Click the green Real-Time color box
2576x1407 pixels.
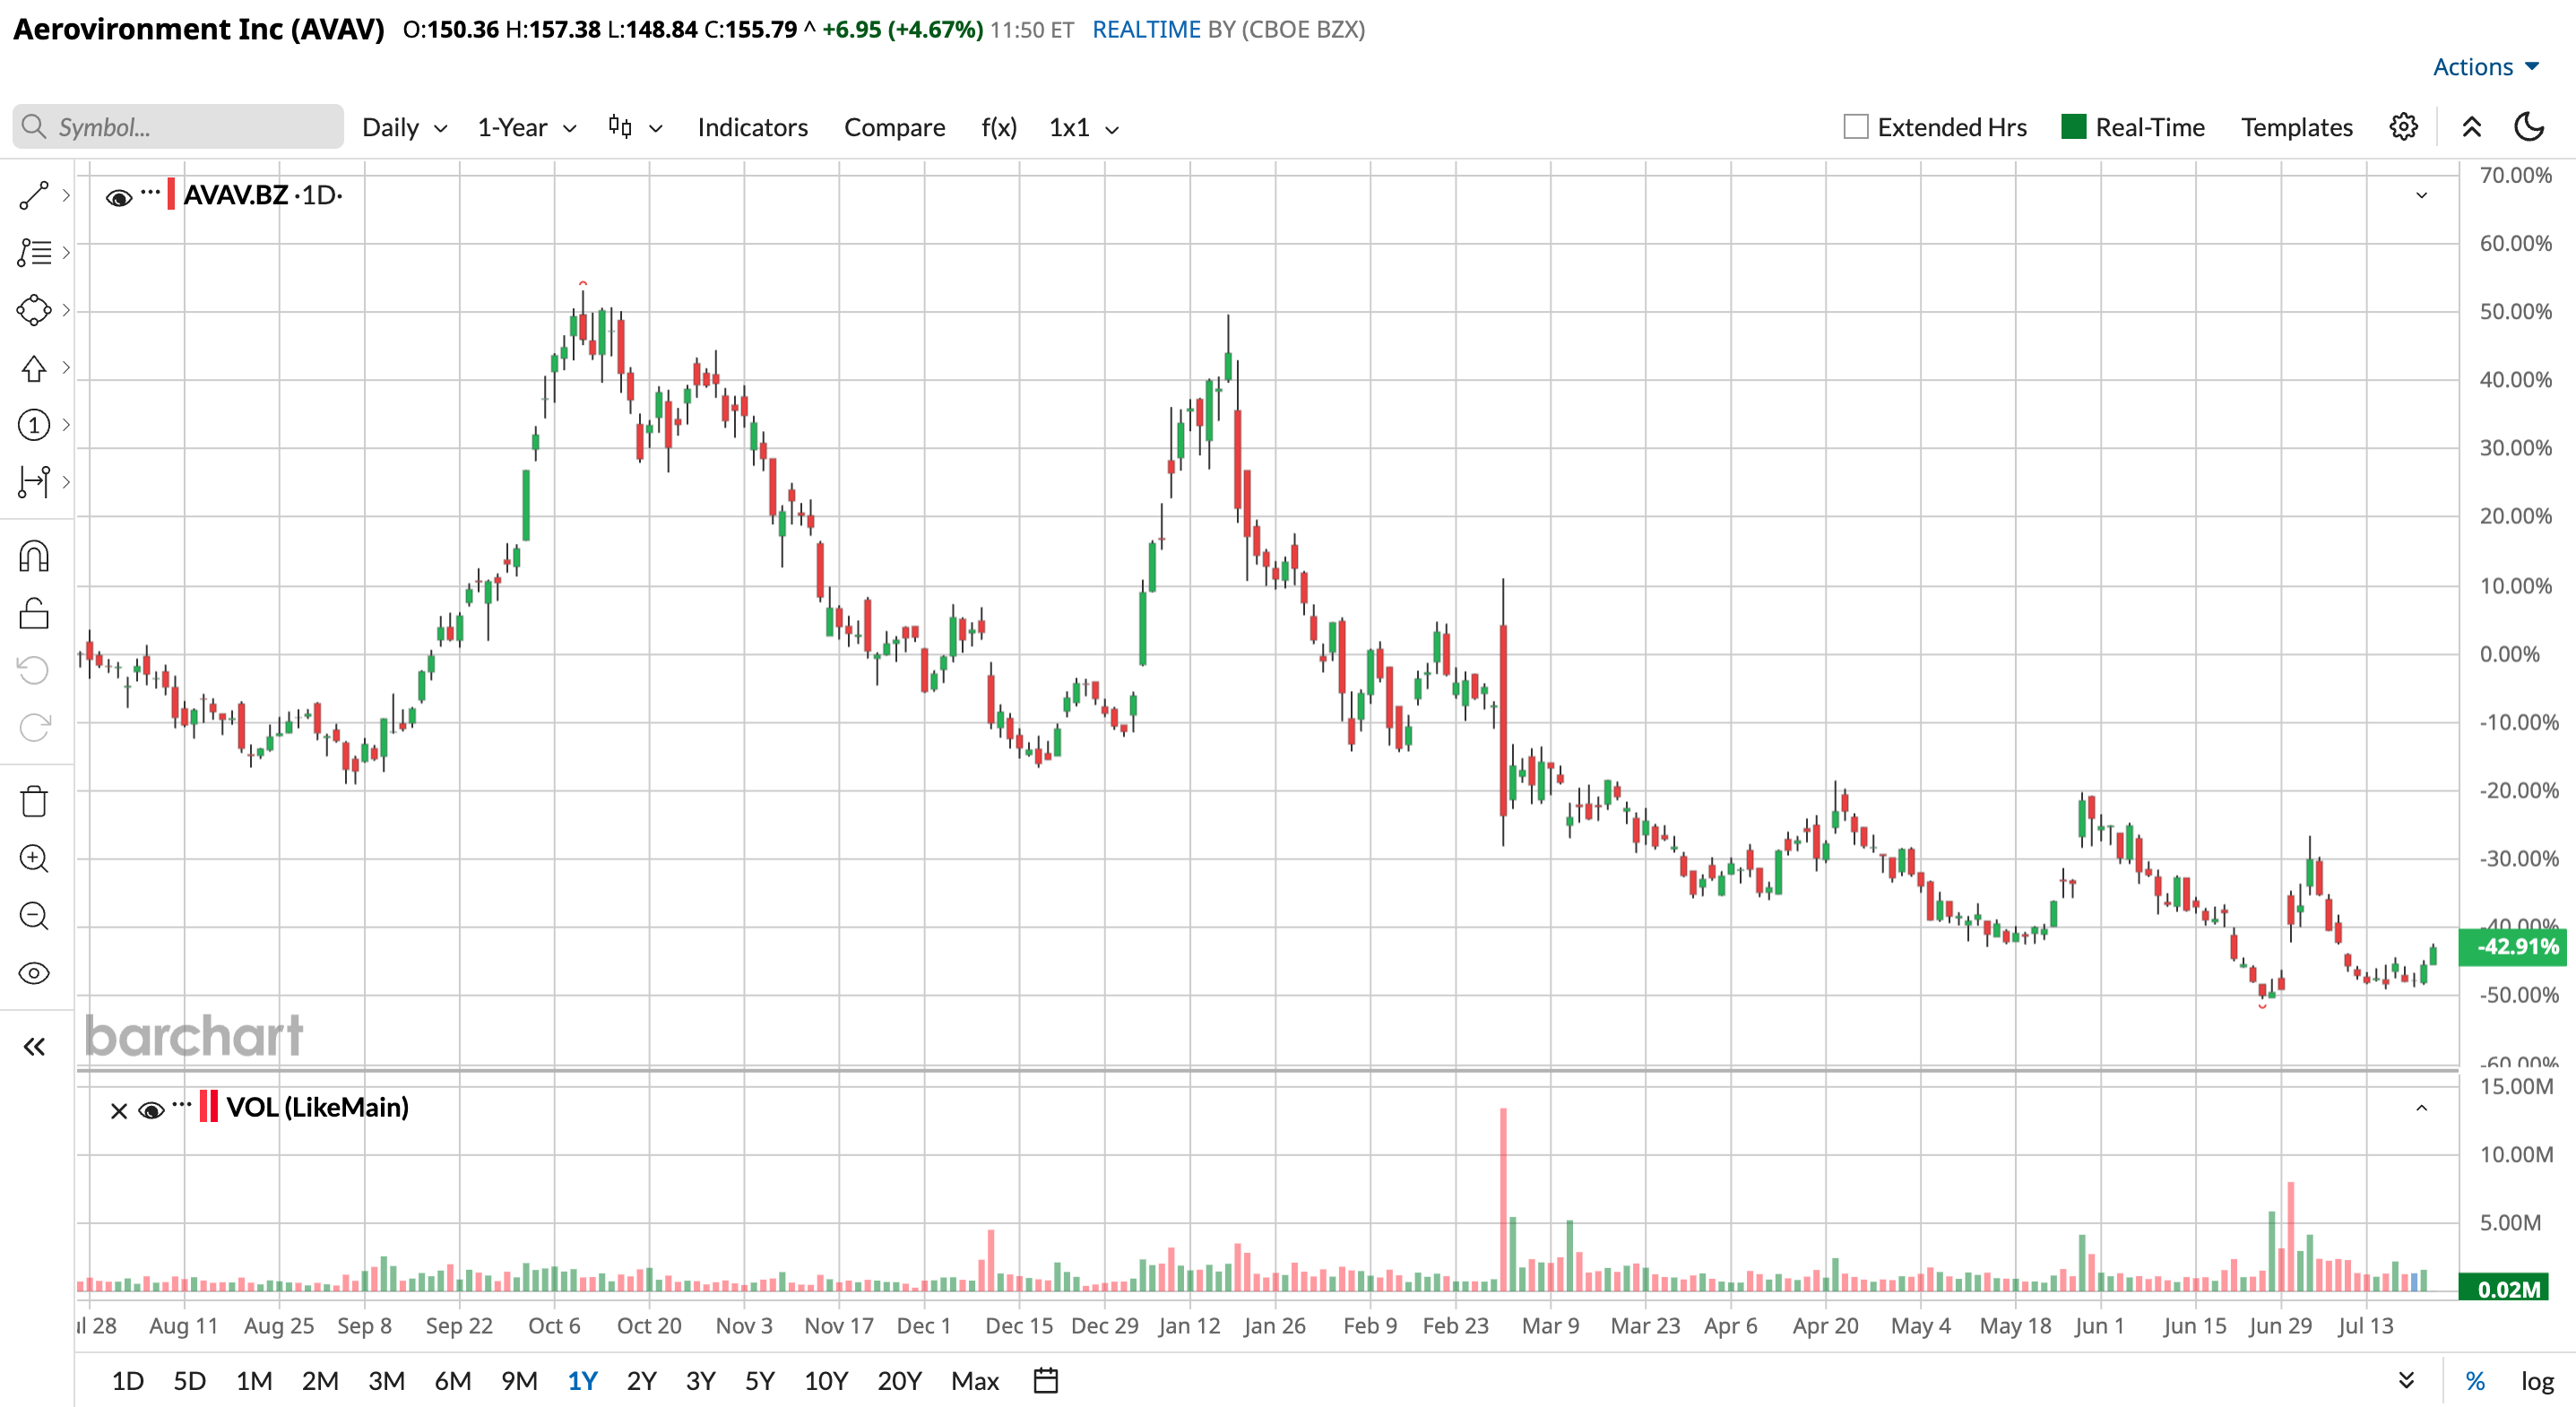pyautogui.click(x=2074, y=127)
